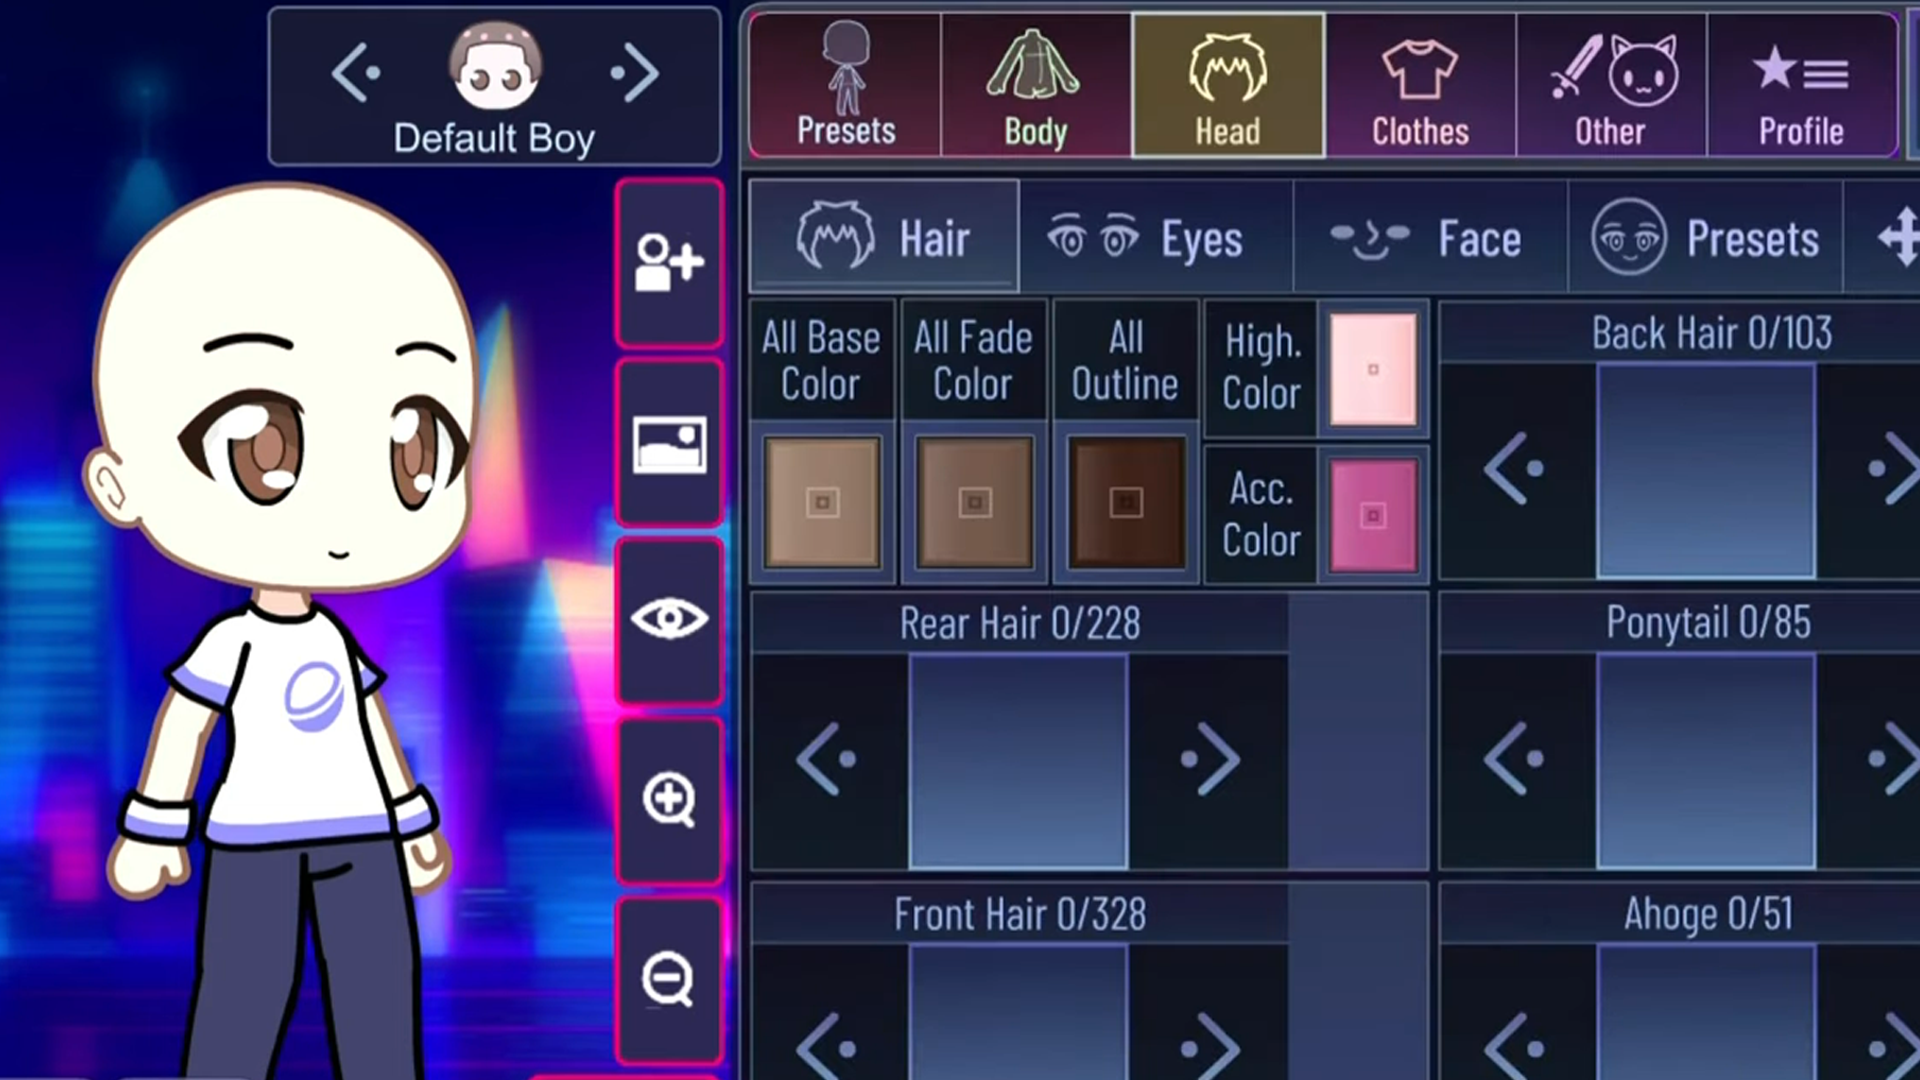Go to previous Ponytail style
The width and height of the screenshot is (1920, 1080).
point(1514,760)
